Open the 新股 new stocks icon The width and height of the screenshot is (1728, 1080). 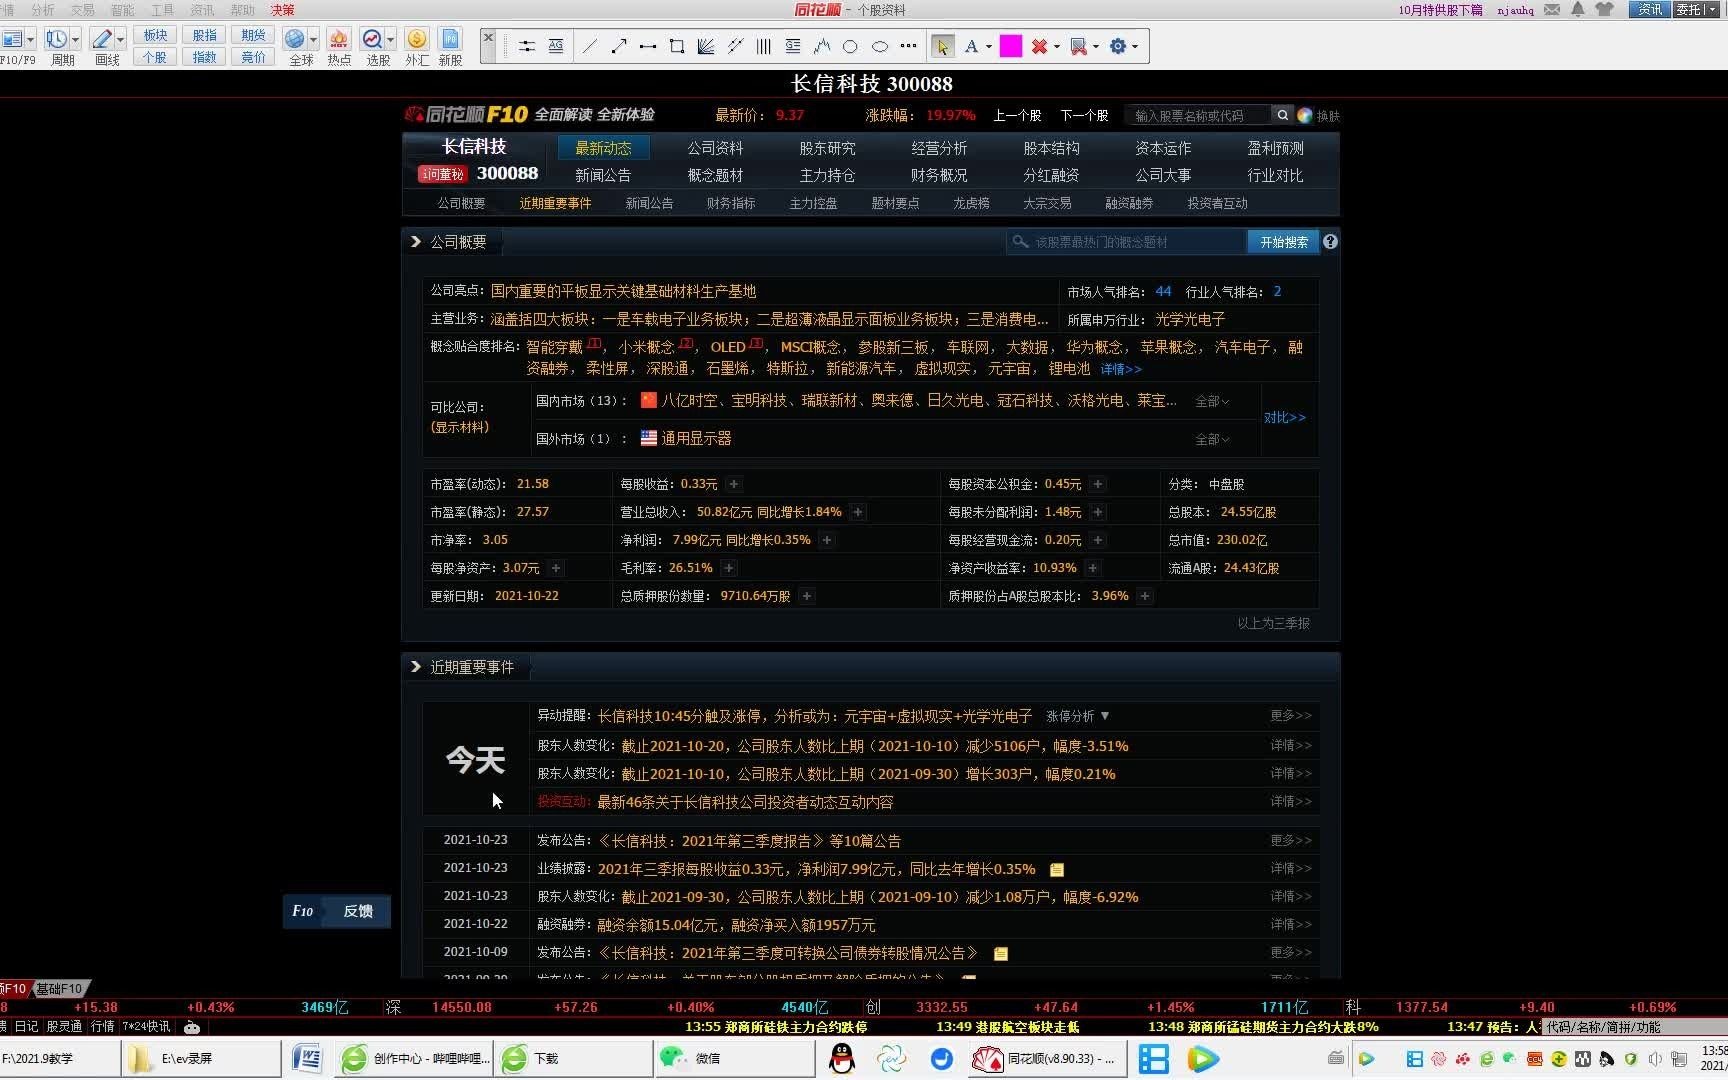[451, 39]
